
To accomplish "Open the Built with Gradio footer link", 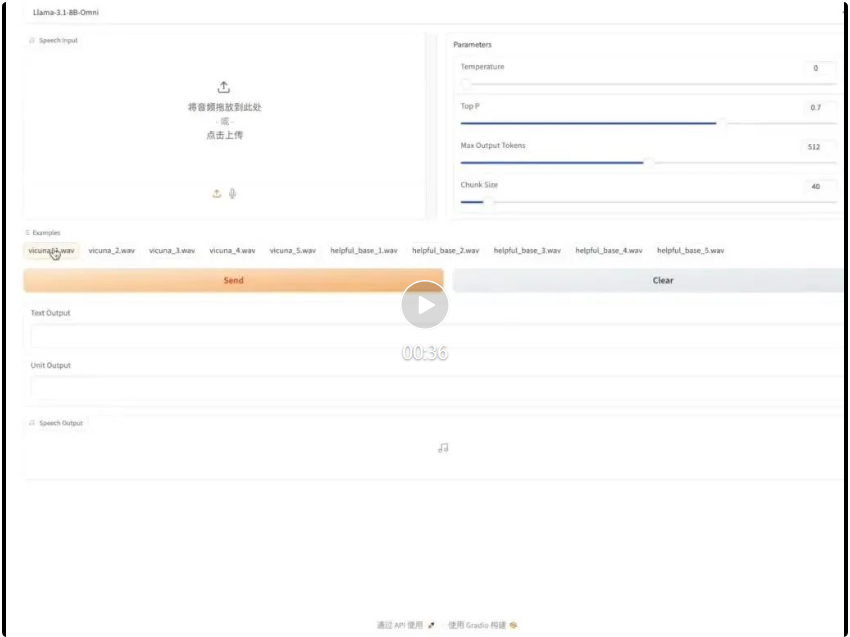I will coord(482,625).
